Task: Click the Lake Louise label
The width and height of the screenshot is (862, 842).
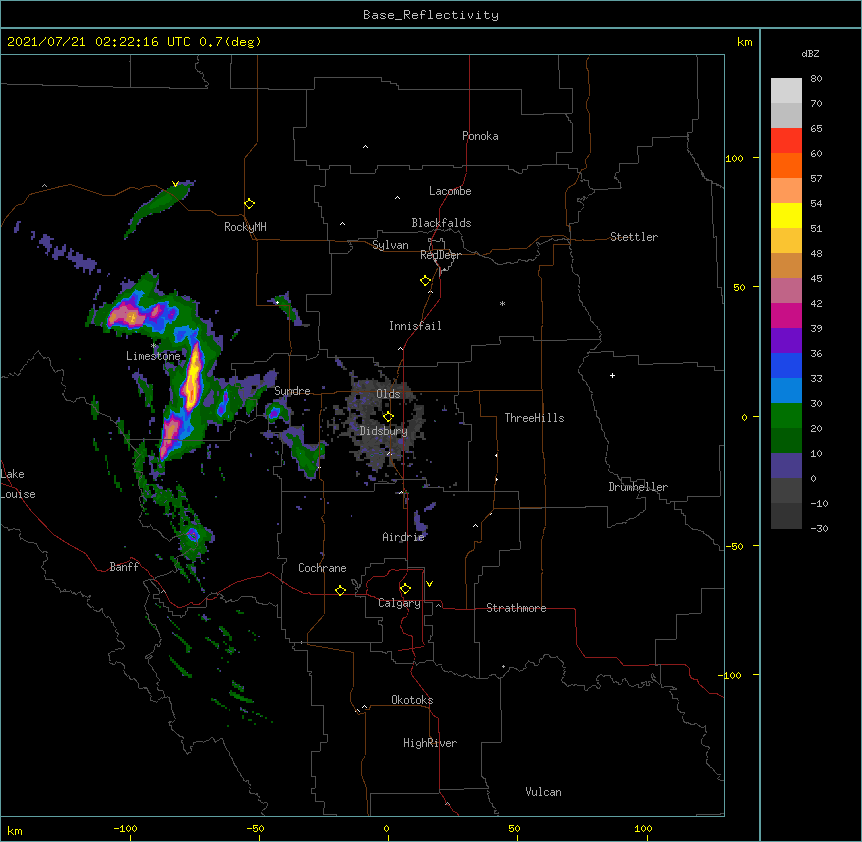Action: (x=18, y=484)
